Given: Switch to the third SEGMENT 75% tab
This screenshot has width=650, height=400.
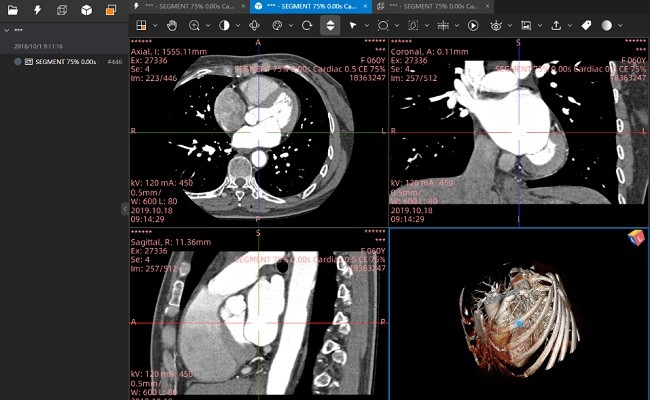Looking at the screenshot, I should coord(430,6).
